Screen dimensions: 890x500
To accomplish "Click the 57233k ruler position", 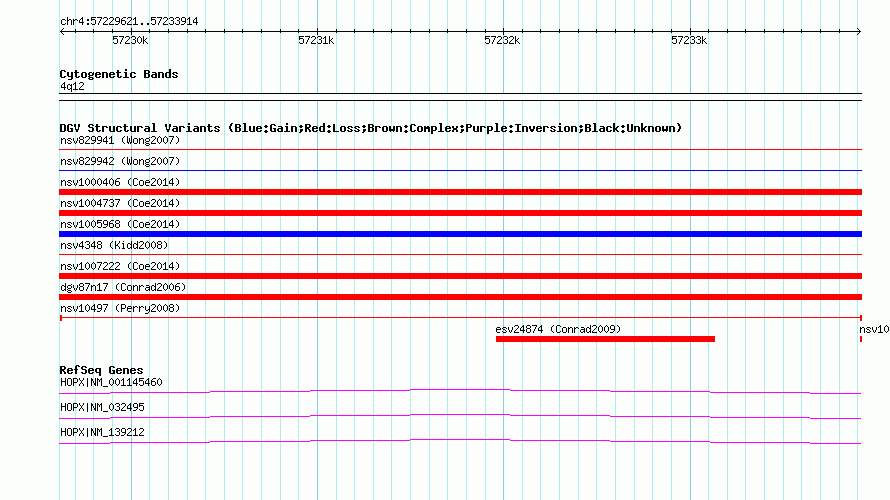I will pos(689,40).
